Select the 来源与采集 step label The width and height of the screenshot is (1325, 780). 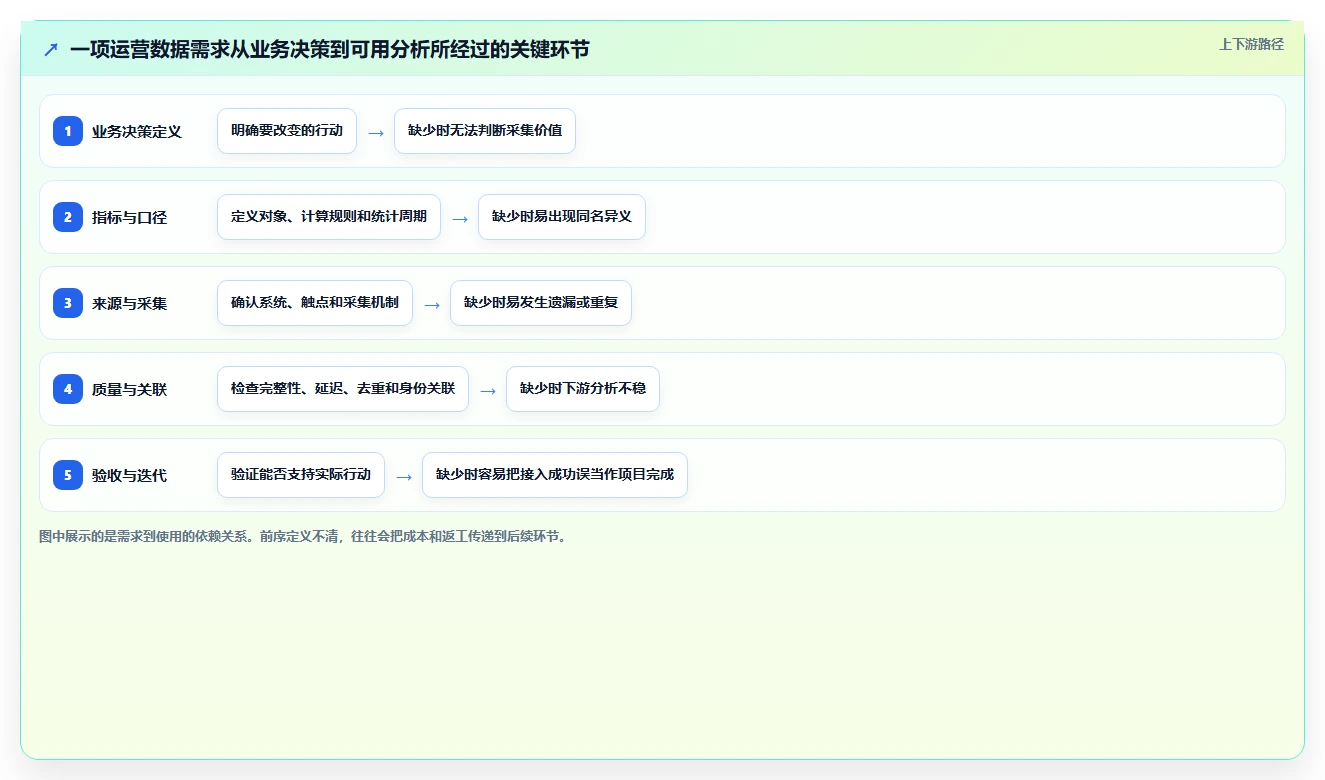(x=129, y=303)
